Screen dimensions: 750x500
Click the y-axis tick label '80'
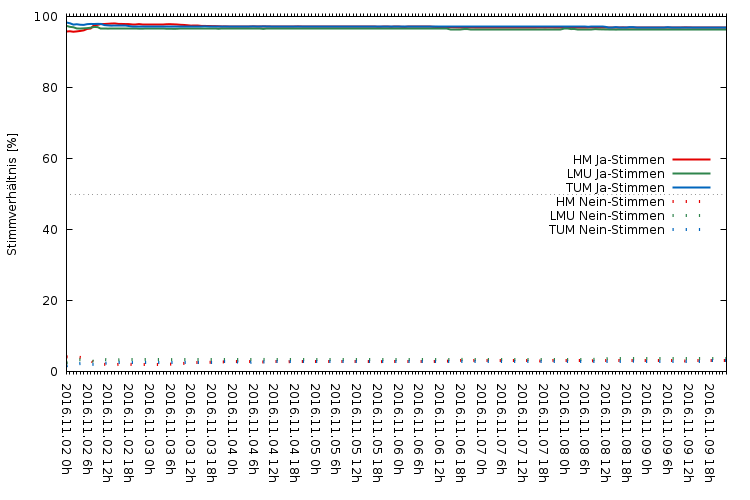pos(50,88)
